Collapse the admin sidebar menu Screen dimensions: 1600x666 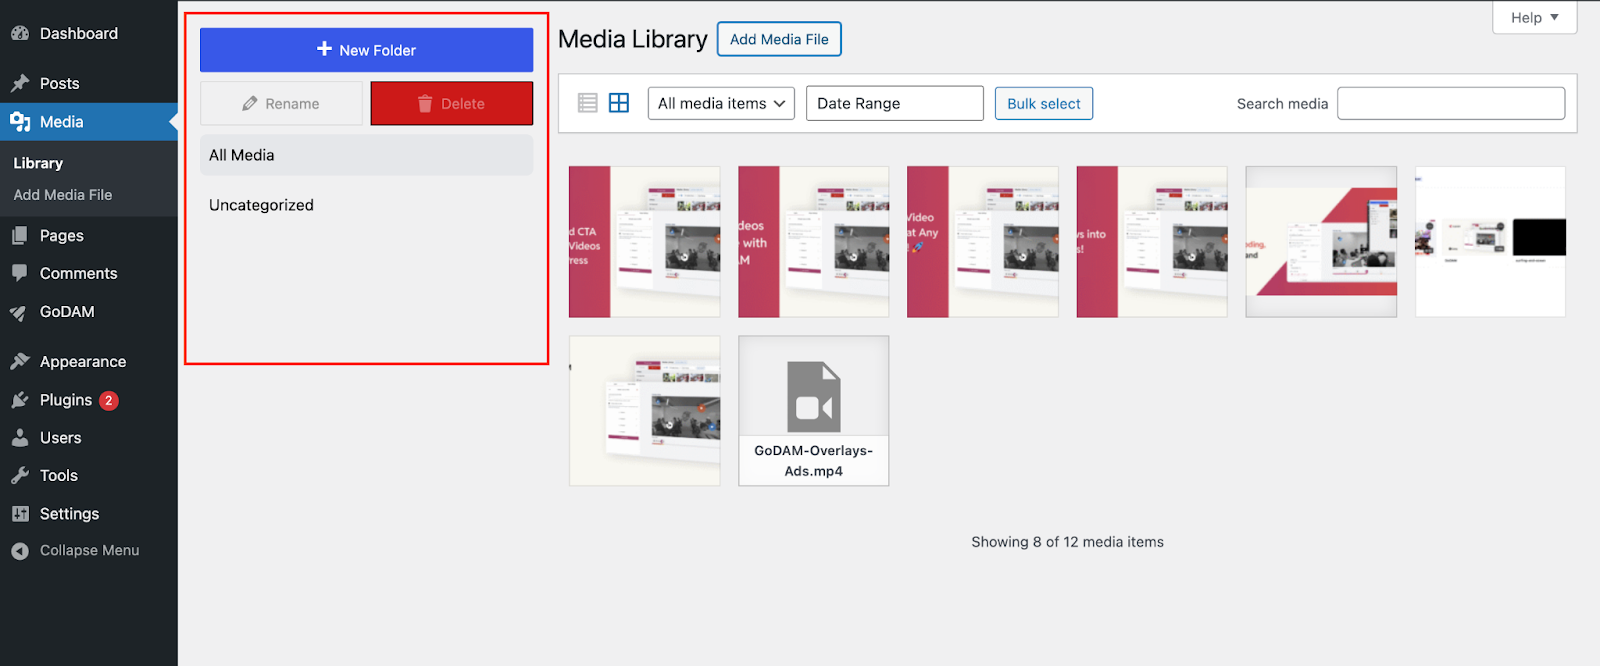pos(75,551)
